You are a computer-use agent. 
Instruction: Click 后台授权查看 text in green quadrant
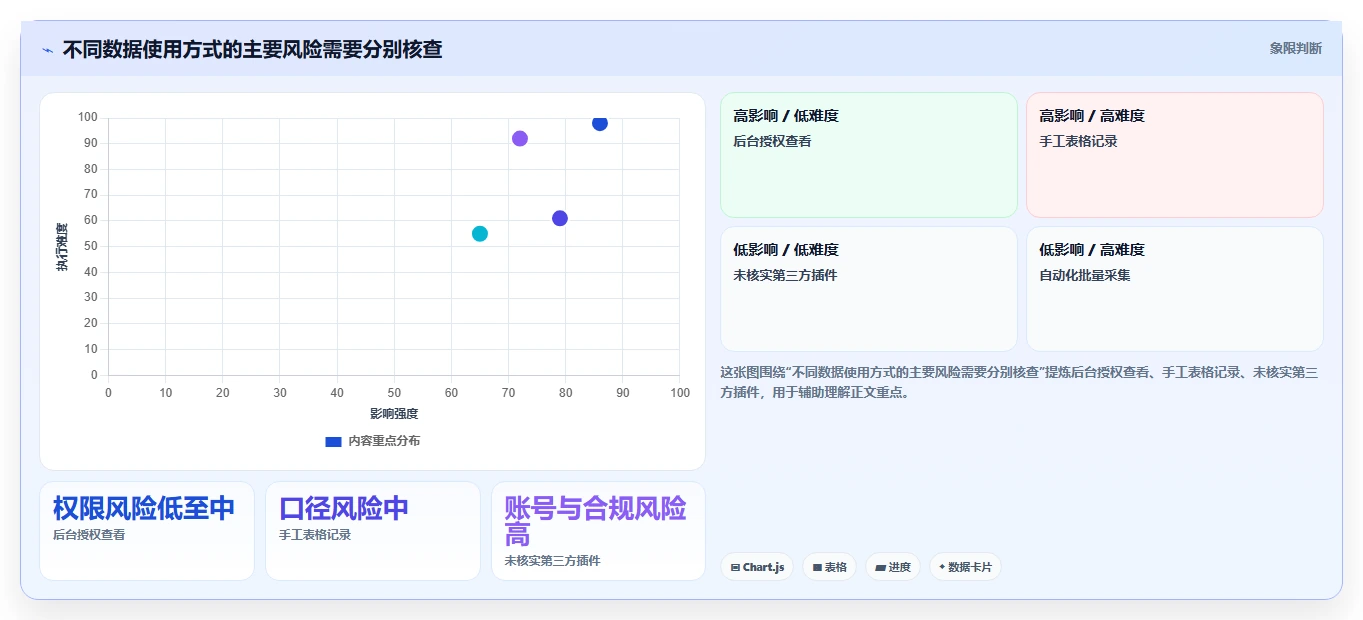click(772, 142)
